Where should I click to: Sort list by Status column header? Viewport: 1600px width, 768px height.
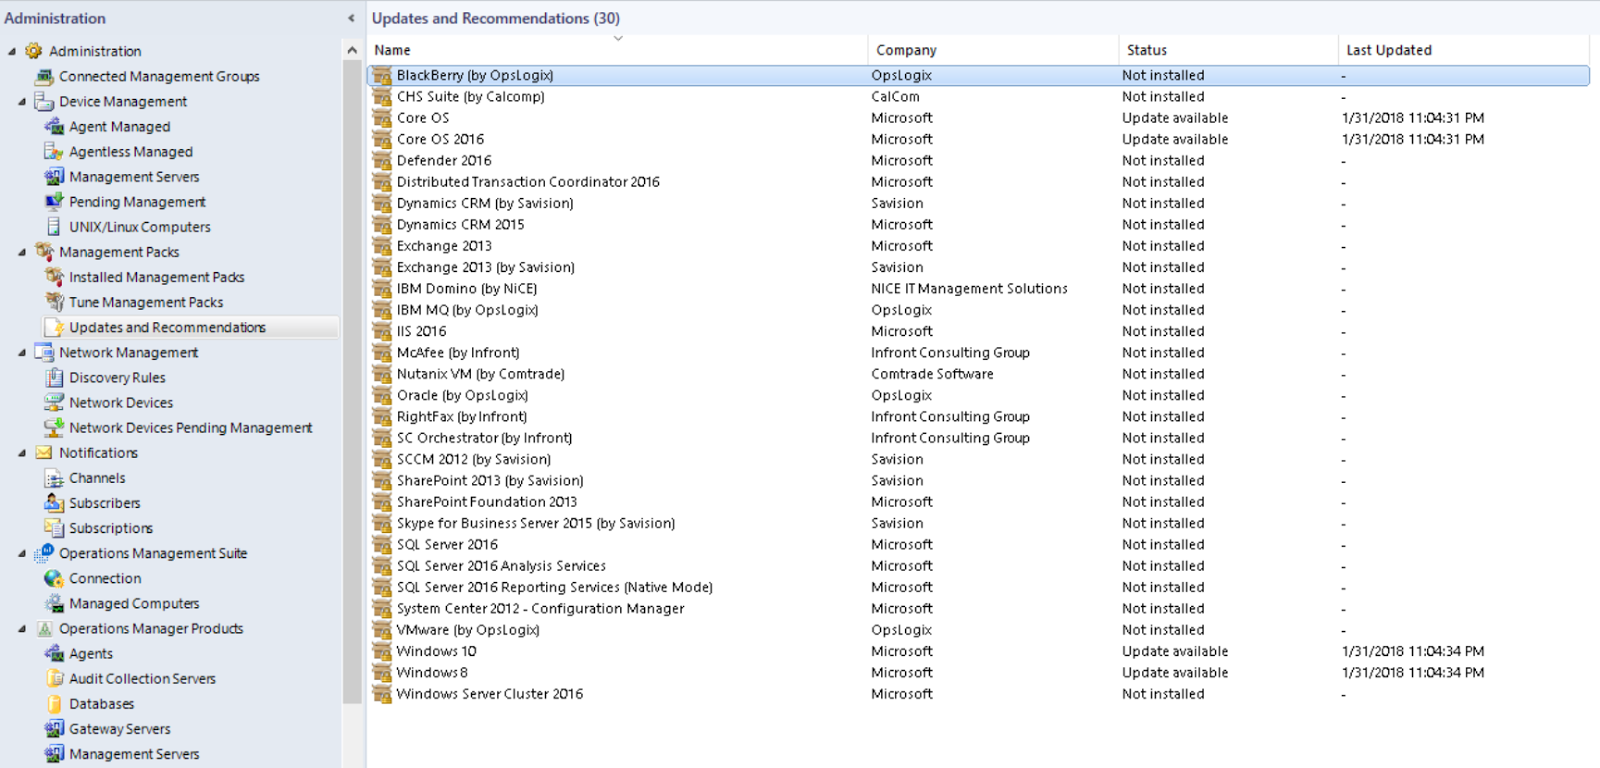tap(1228, 50)
